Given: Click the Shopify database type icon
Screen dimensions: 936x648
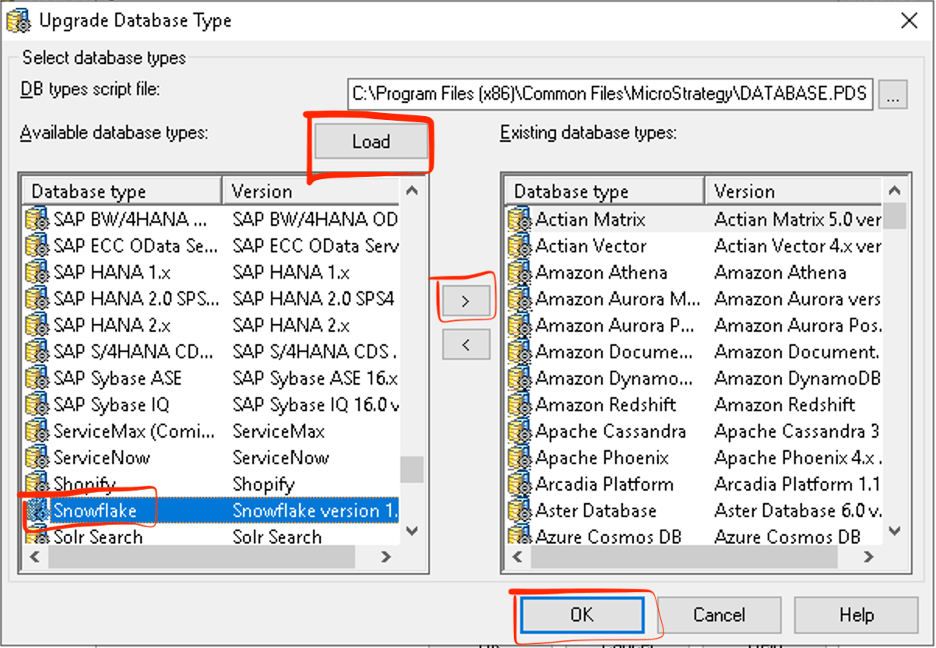Looking at the screenshot, I should tap(38, 484).
